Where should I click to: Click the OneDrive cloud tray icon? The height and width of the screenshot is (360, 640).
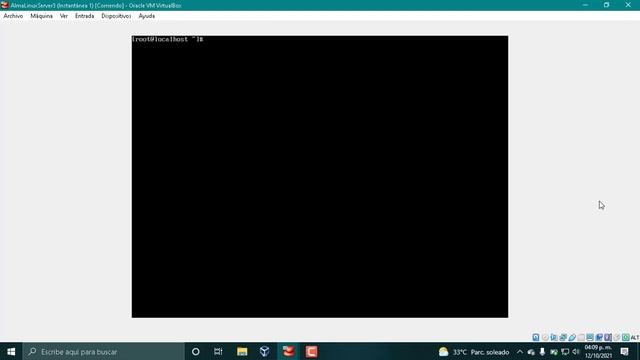531,352
